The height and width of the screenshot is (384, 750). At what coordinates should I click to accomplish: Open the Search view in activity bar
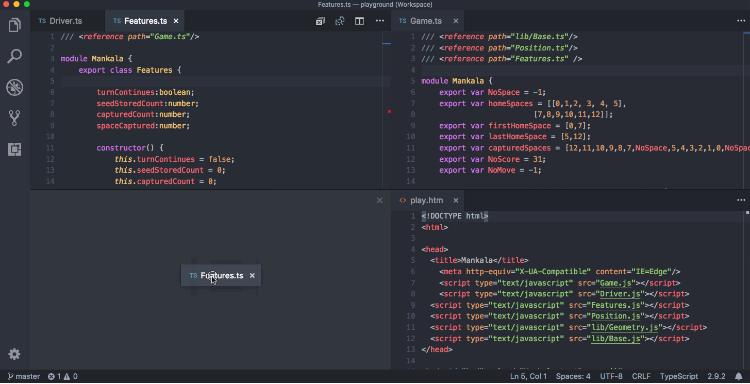15,56
